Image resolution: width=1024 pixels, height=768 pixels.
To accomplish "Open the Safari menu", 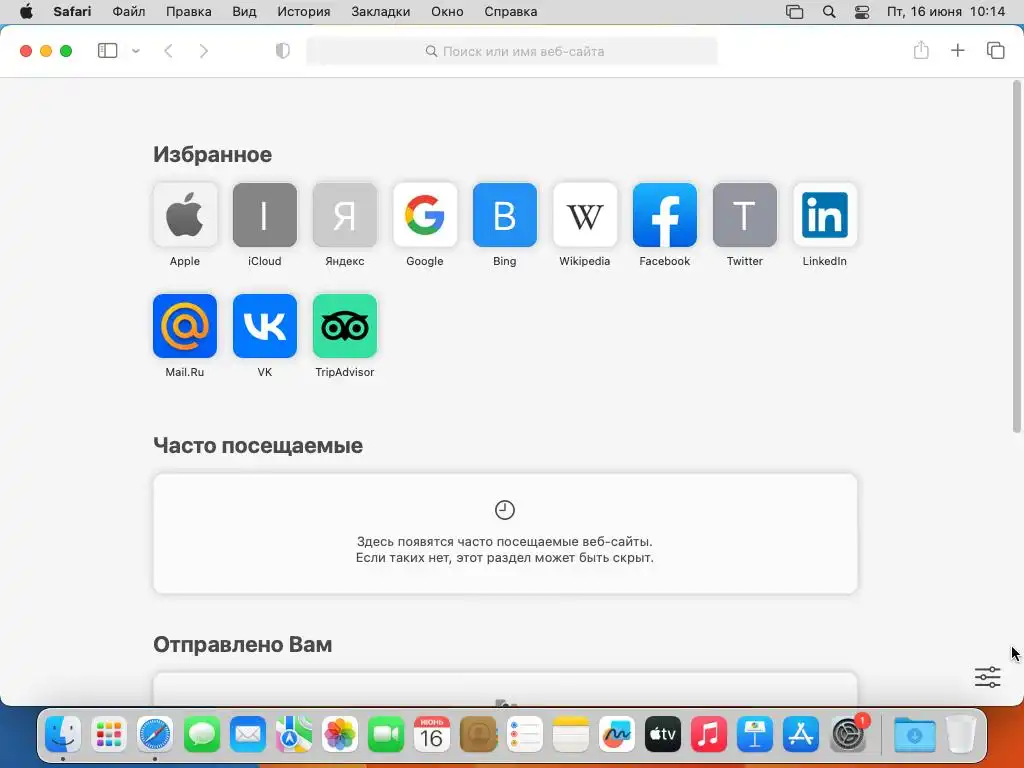I will tap(72, 12).
